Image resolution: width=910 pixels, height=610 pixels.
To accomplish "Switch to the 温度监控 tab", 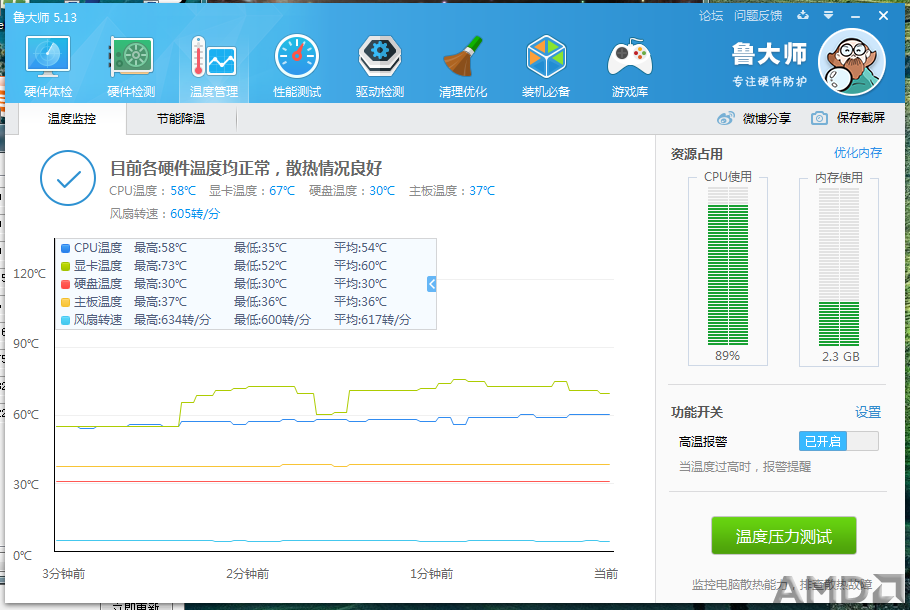I will coord(72,119).
